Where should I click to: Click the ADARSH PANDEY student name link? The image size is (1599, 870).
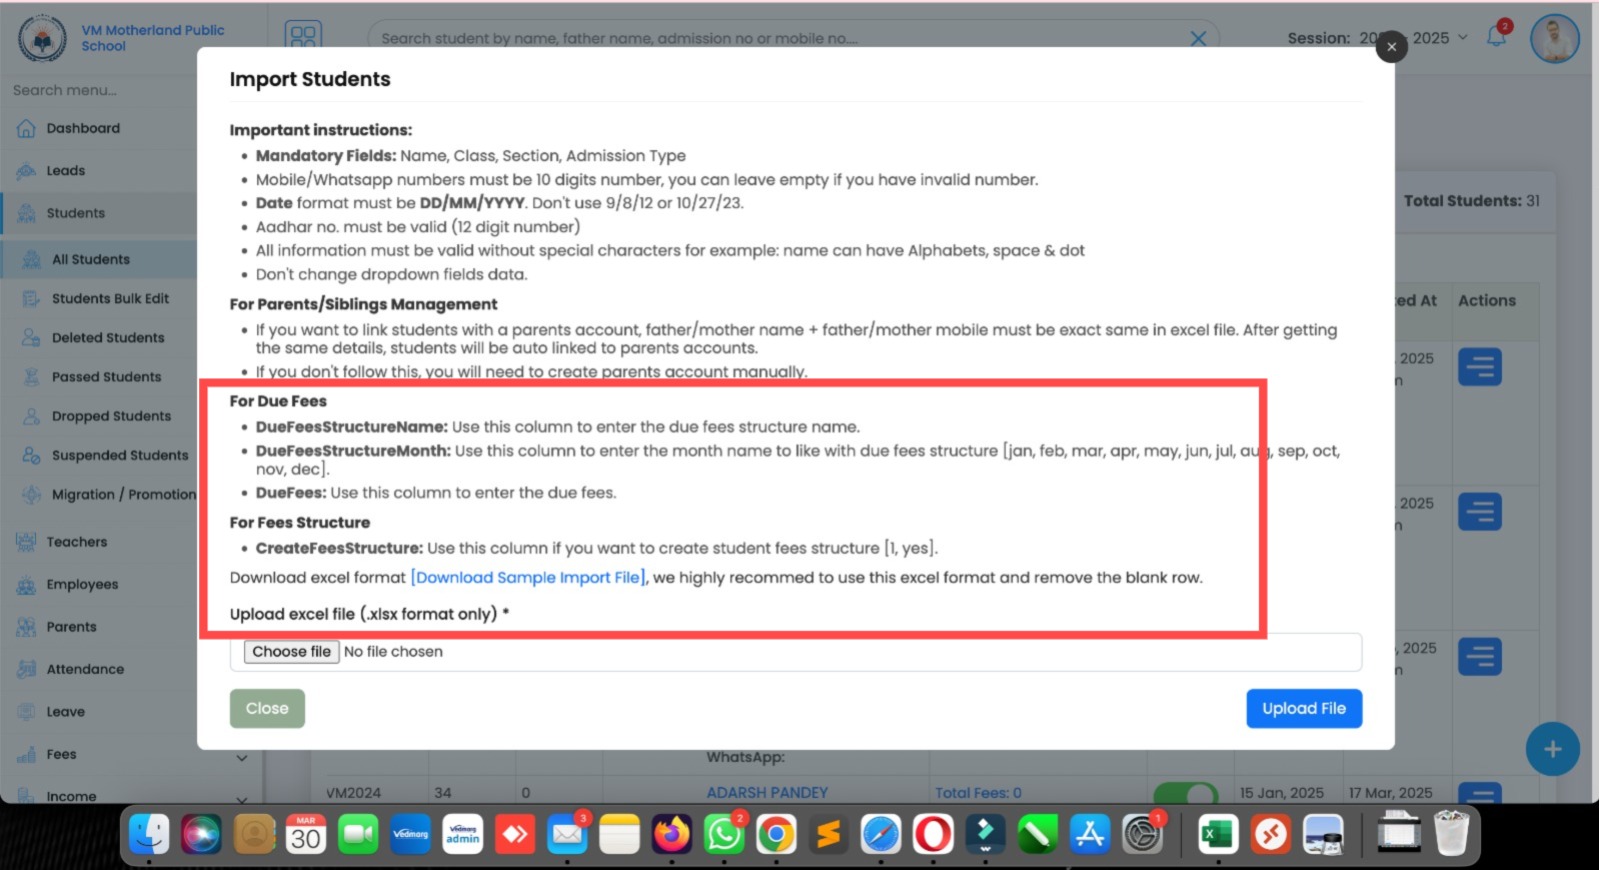767,793
